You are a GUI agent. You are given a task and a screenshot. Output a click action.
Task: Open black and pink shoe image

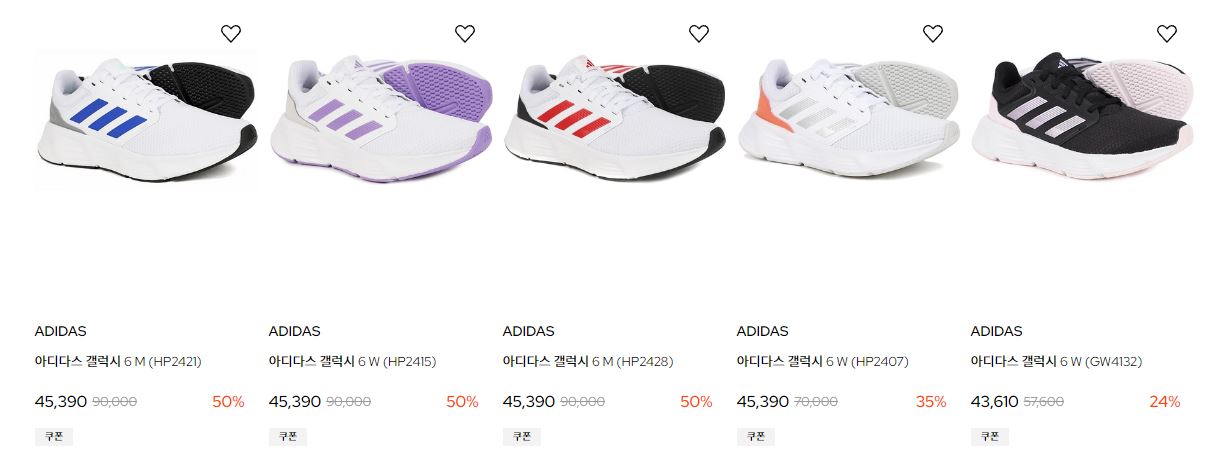pos(1082,120)
